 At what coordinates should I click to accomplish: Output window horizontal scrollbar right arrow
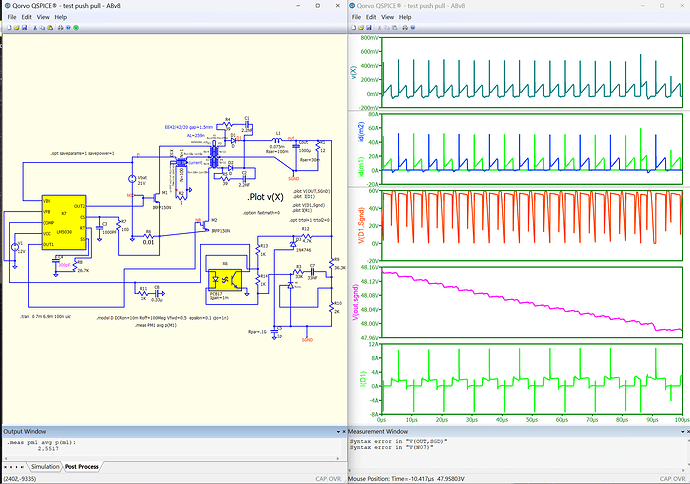click(x=338, y=458)
